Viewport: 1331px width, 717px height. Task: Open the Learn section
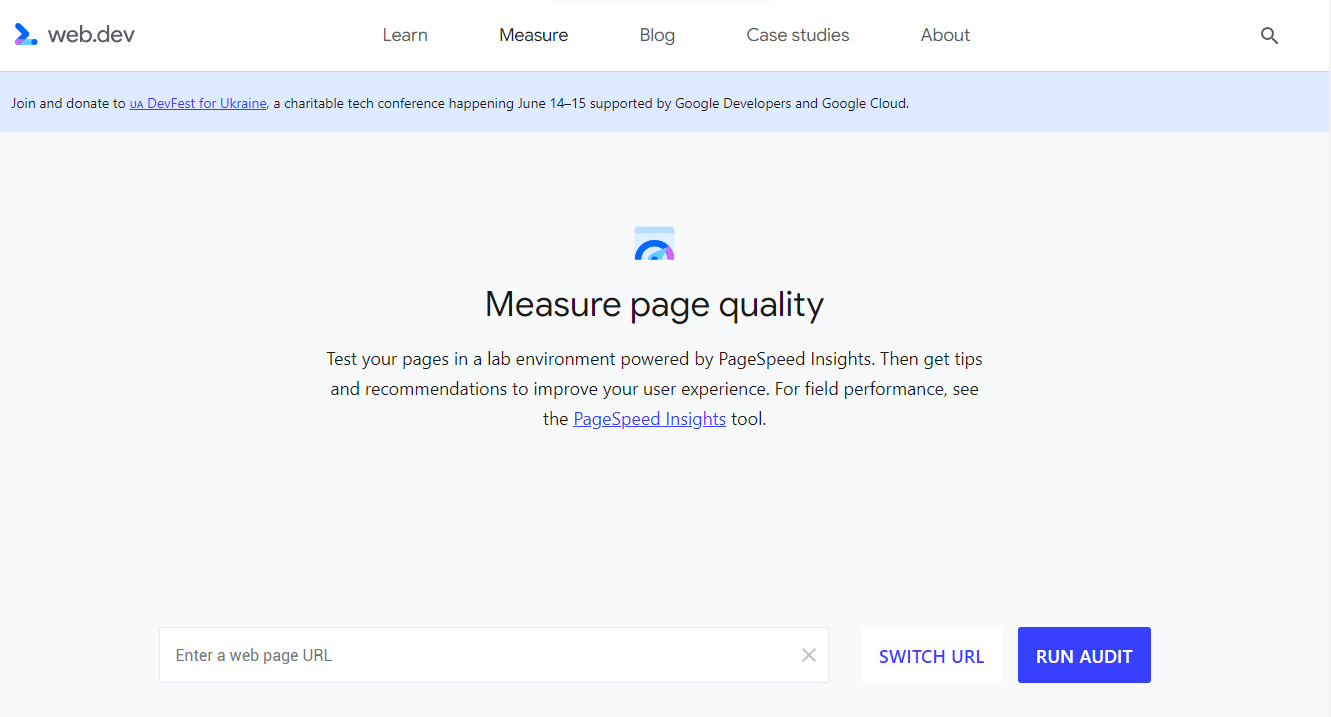[x=404, y=34]
